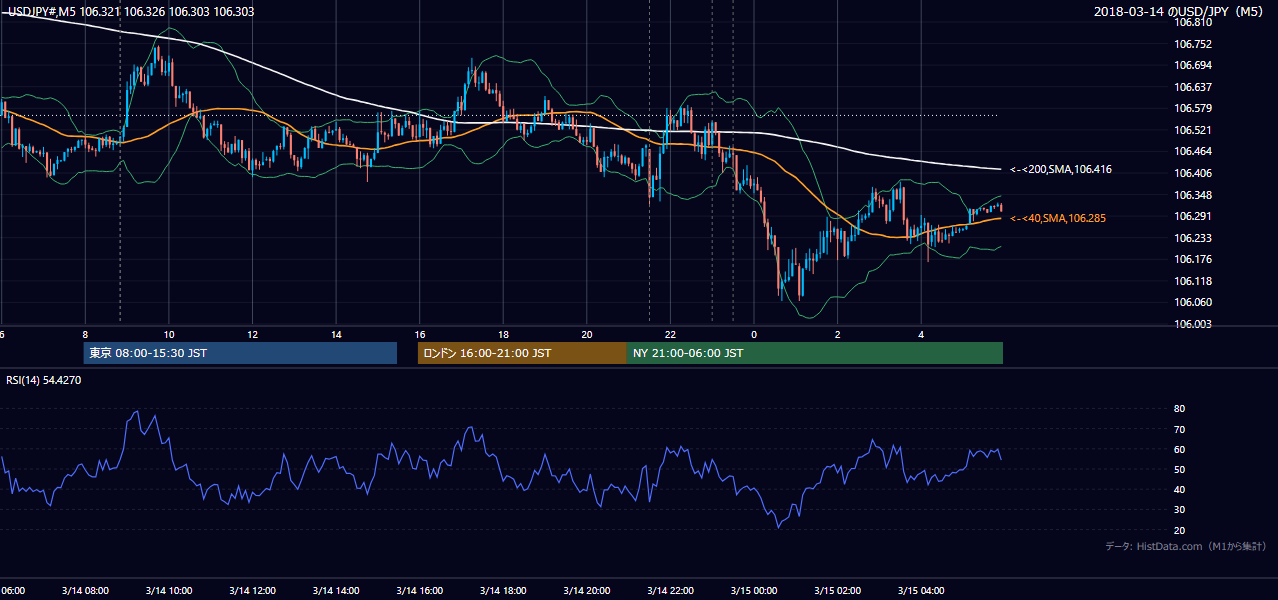Click hour marker 0 under the price chart

755,335
